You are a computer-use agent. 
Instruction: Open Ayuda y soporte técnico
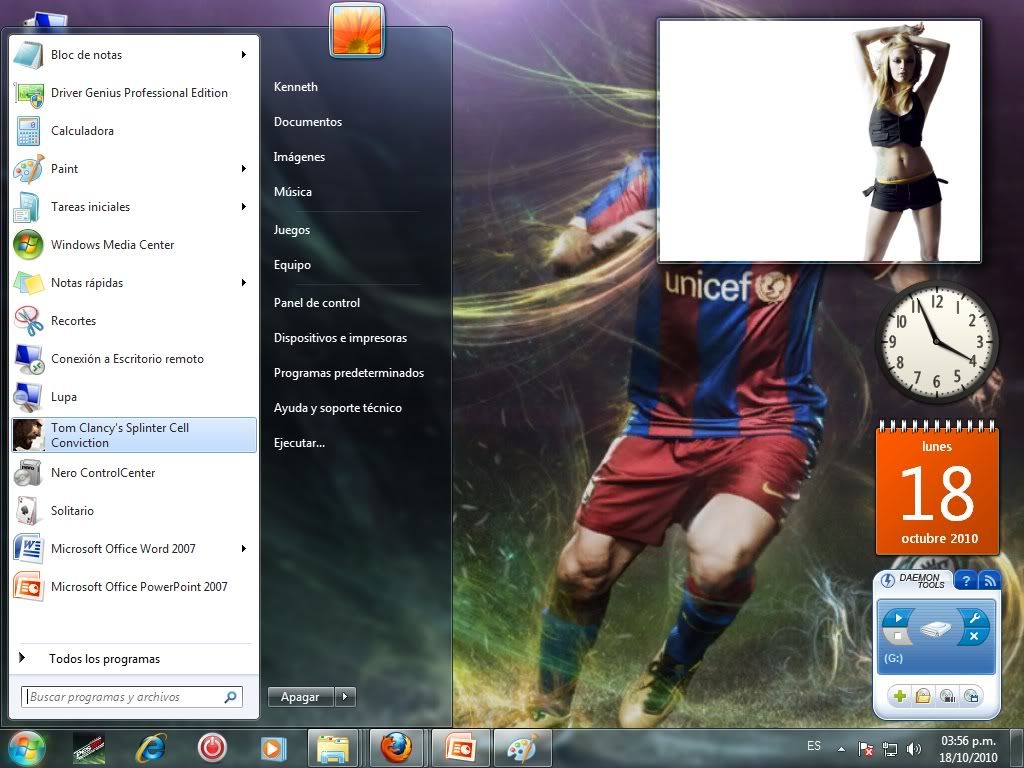click(338, 408)
